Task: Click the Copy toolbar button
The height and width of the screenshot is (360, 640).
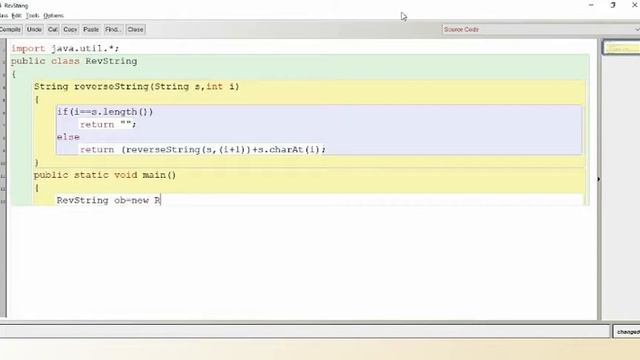Action: 70,29
